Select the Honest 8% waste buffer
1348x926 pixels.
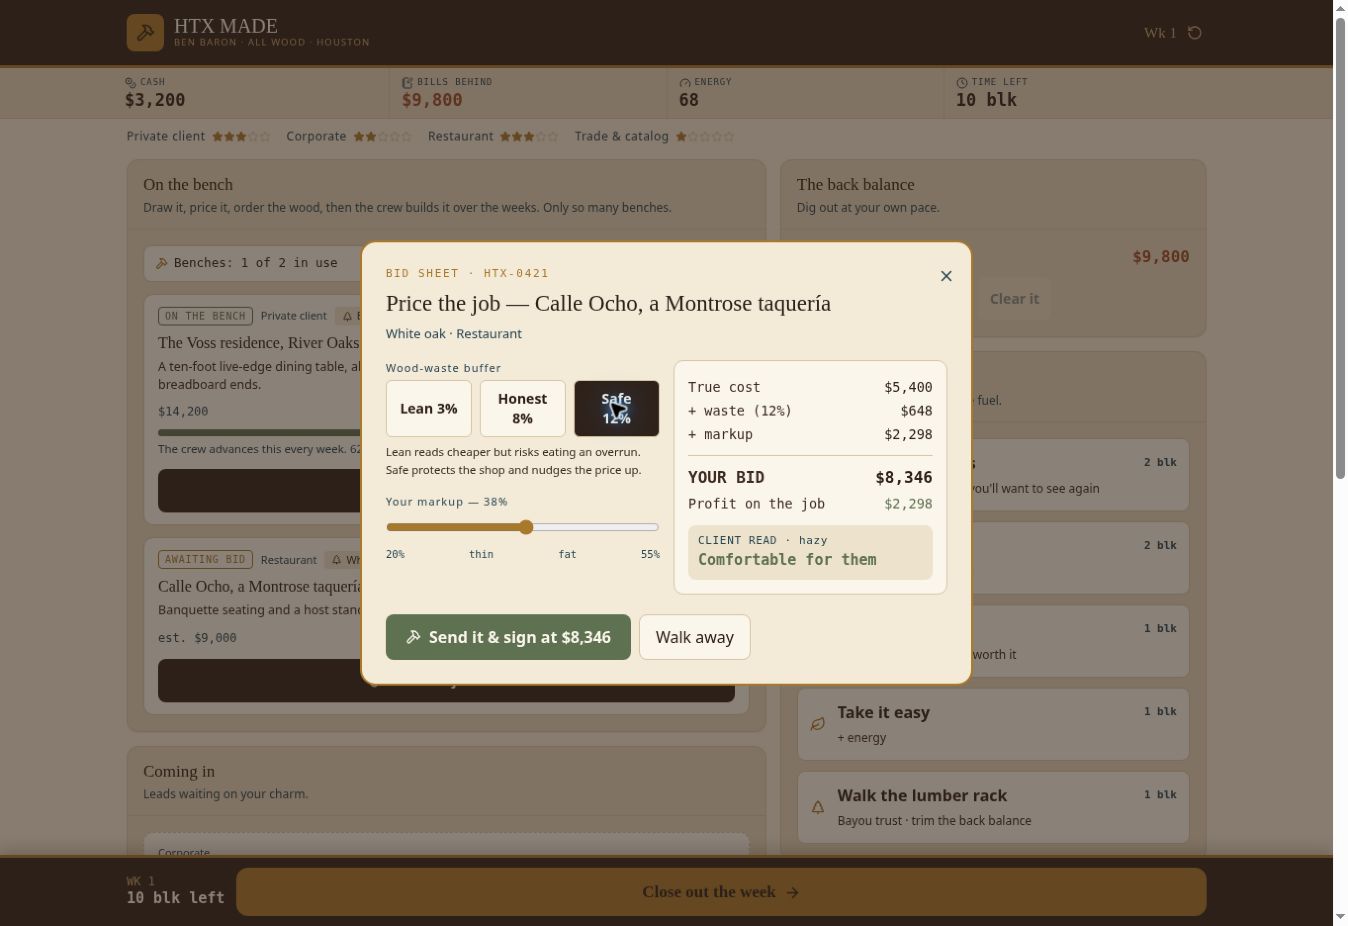click(523, 408)
